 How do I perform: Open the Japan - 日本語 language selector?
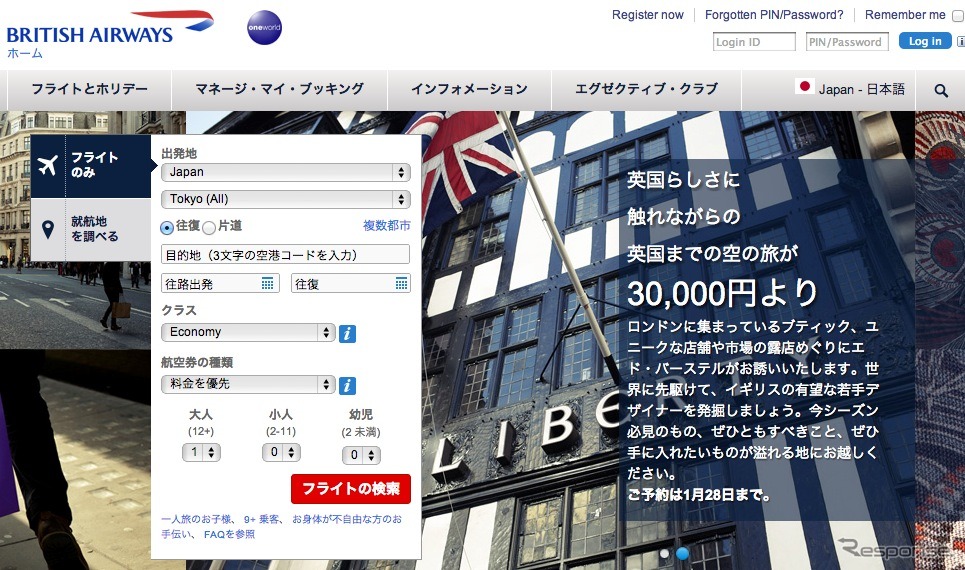(x=850, y=89)
